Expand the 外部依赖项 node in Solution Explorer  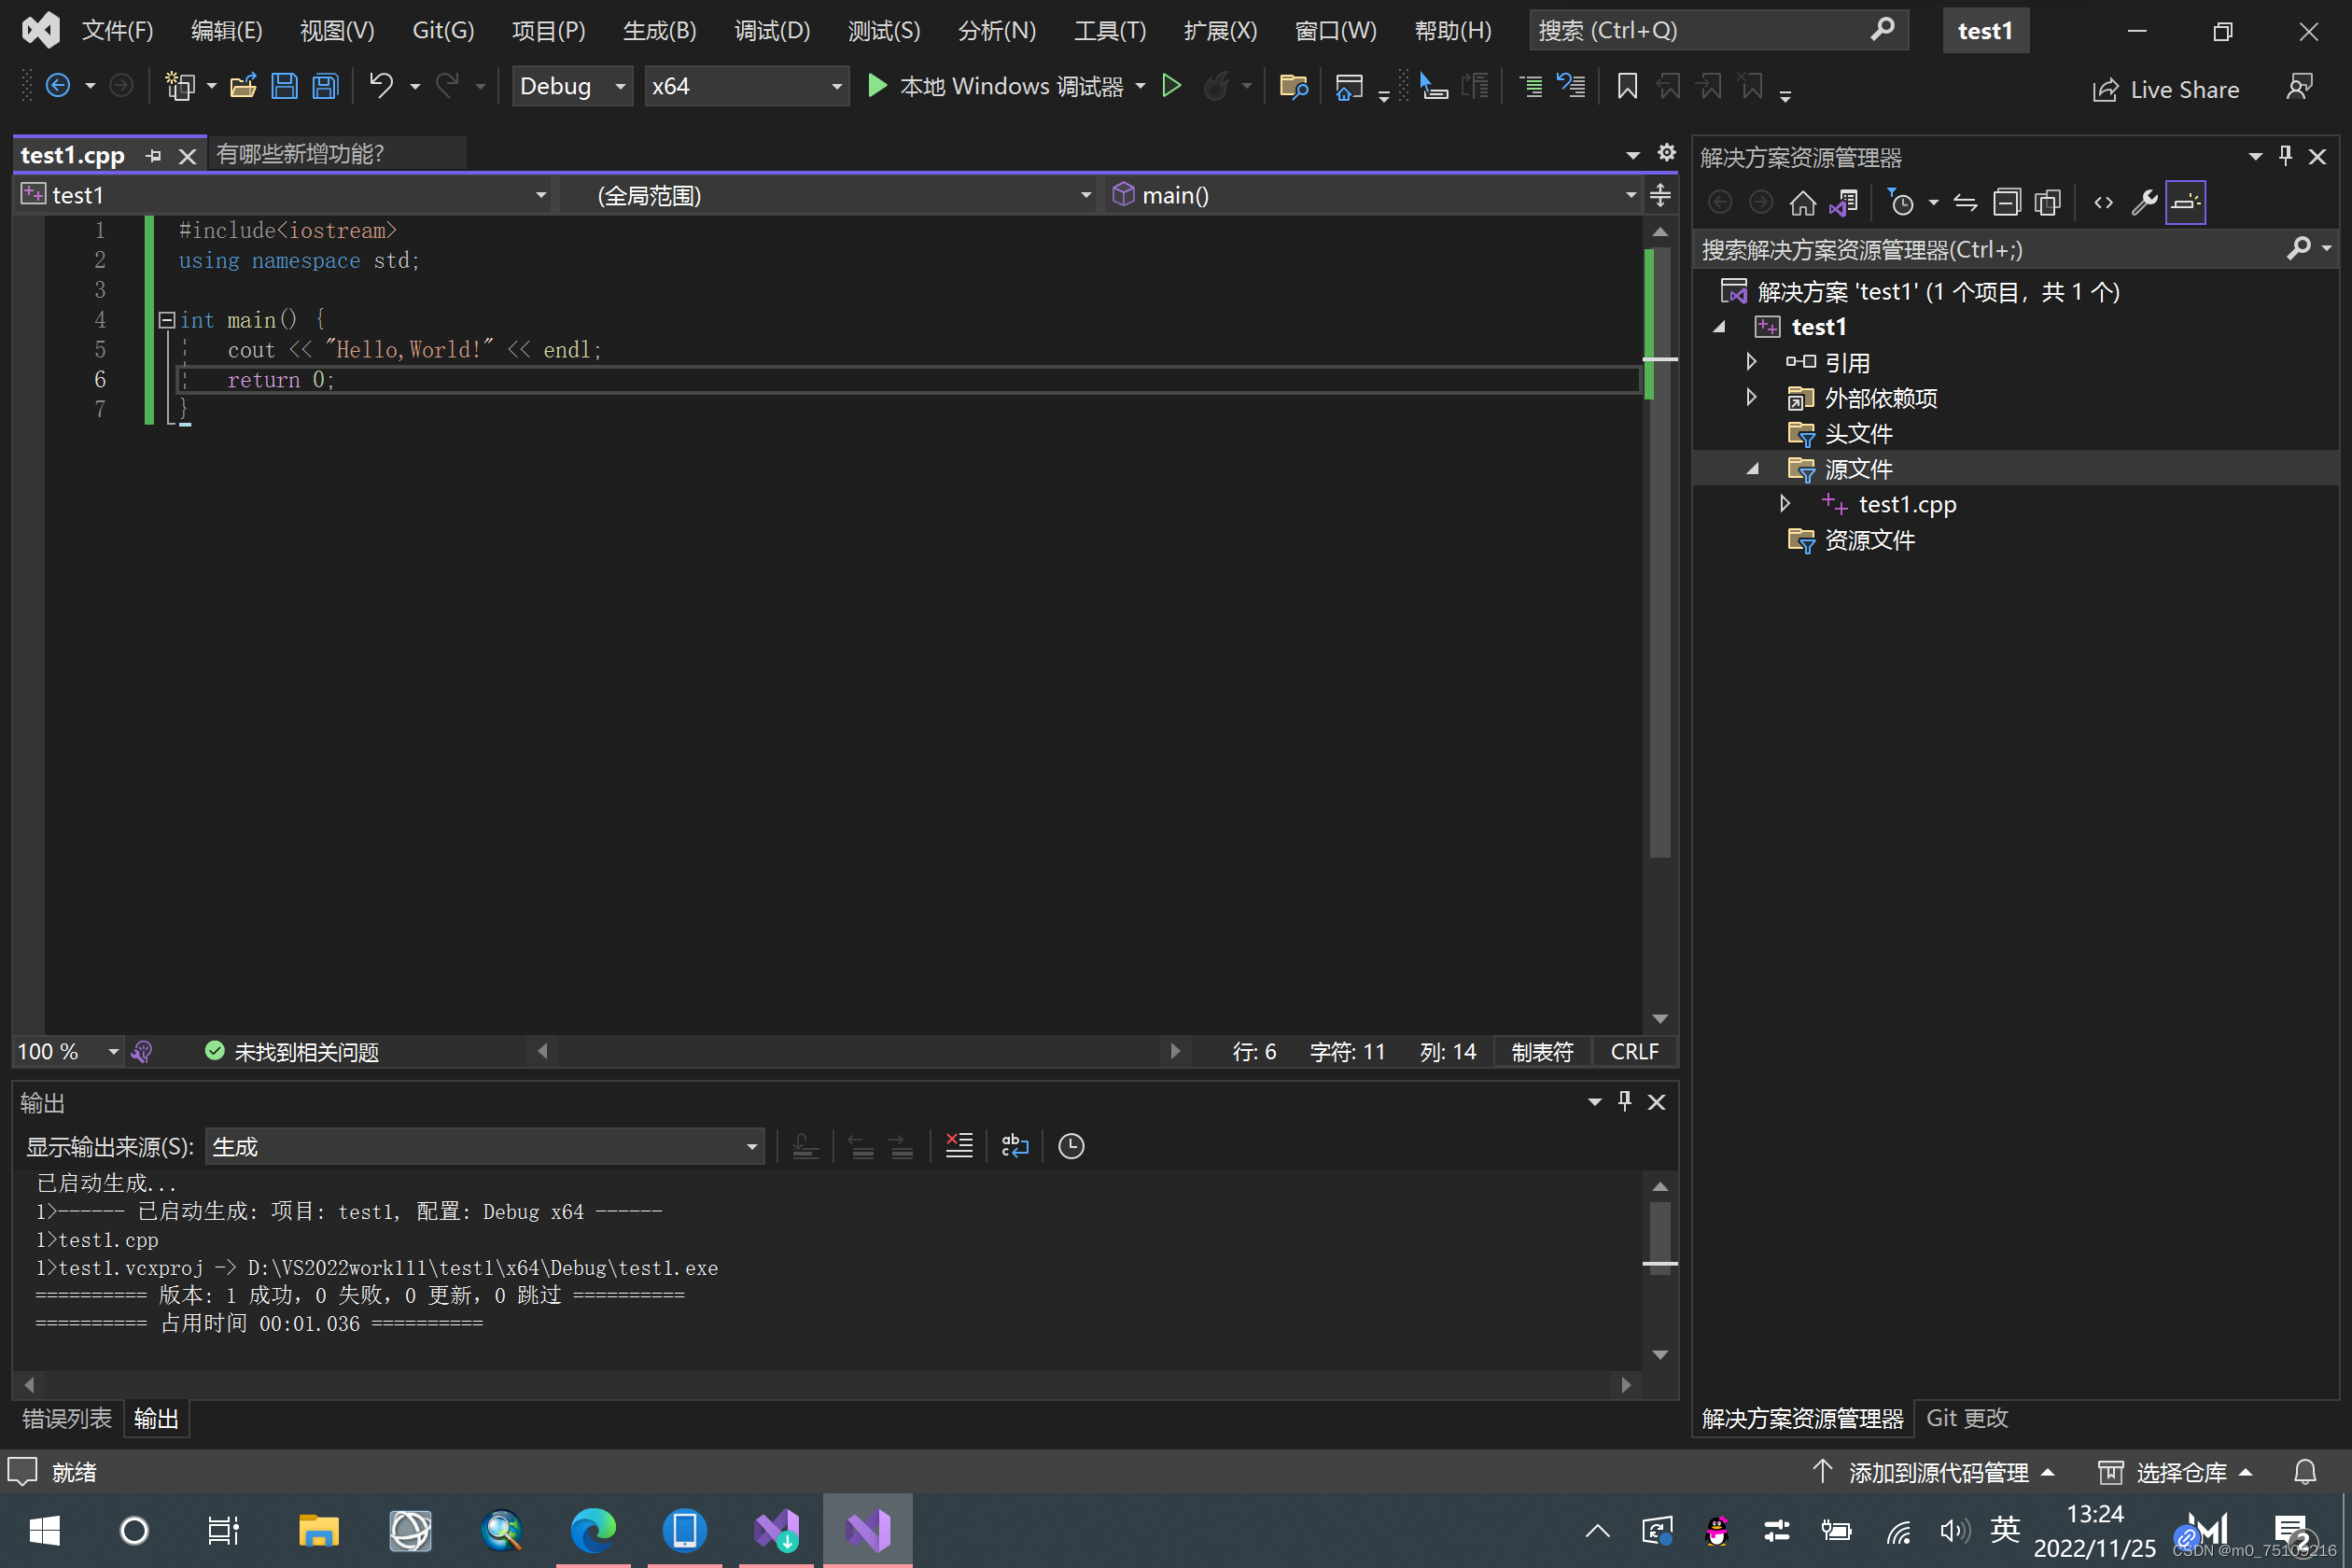click(x=1751, y=397)
